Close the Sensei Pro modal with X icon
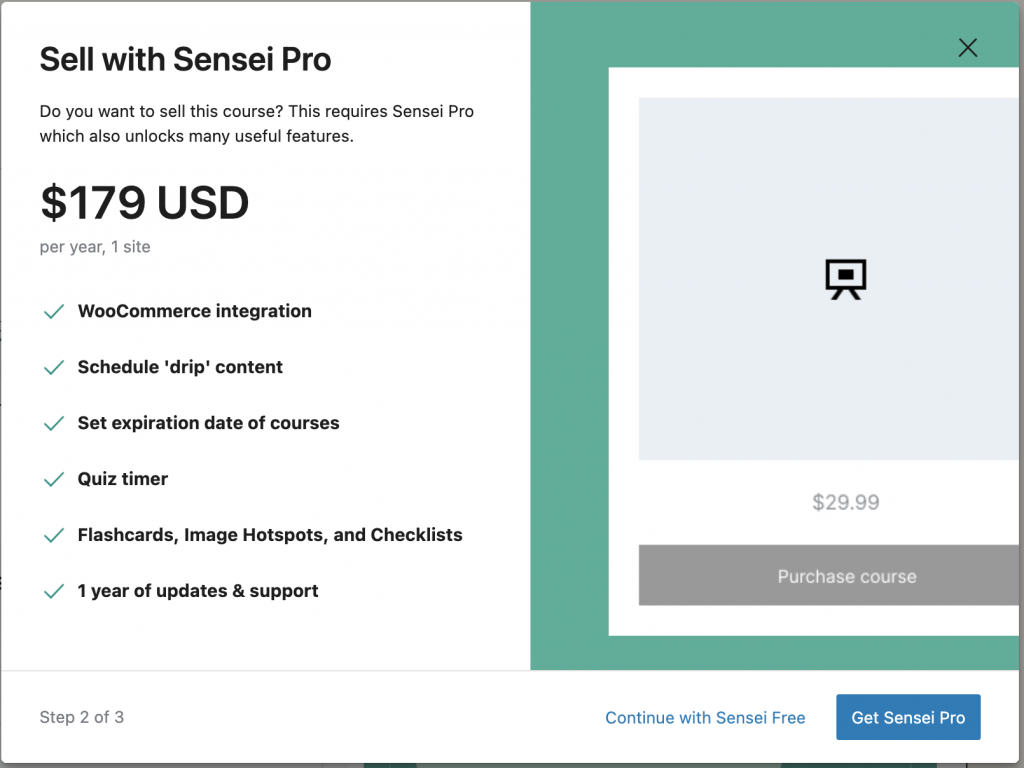The width and height of the screenshot is (1024, 768). click(x=967, y=47)
